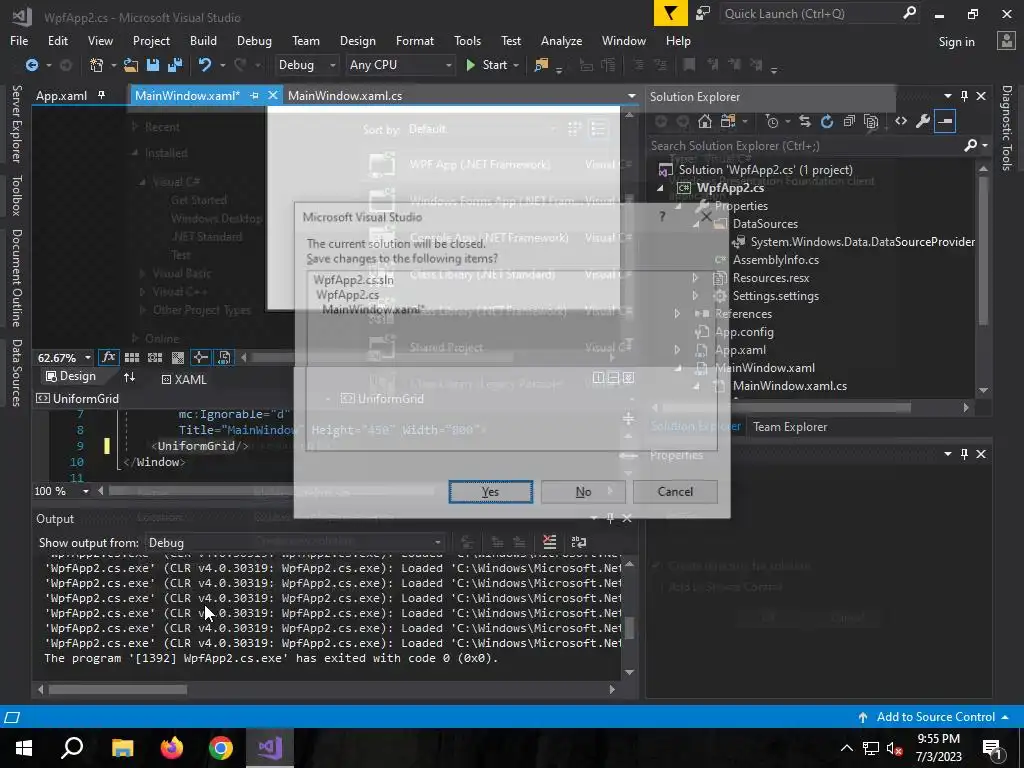Image resolution: width=1024 pixels, height=768 pixels.
Task: Click Sync with Active Document icon
Action: [805, 121]
